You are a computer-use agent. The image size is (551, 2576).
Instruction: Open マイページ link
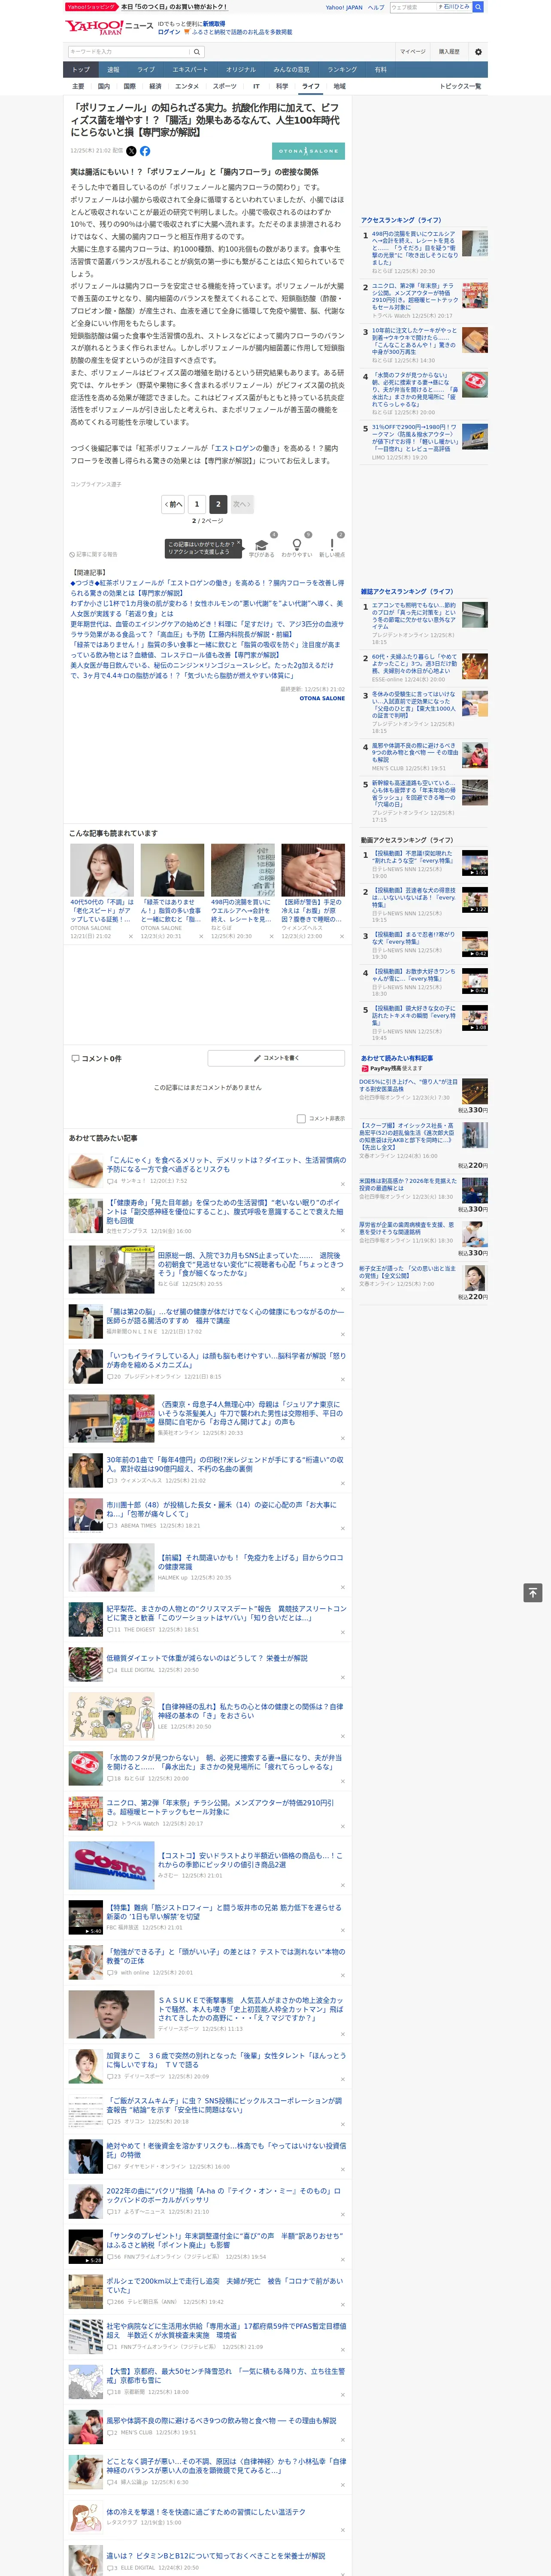(412, 51)
